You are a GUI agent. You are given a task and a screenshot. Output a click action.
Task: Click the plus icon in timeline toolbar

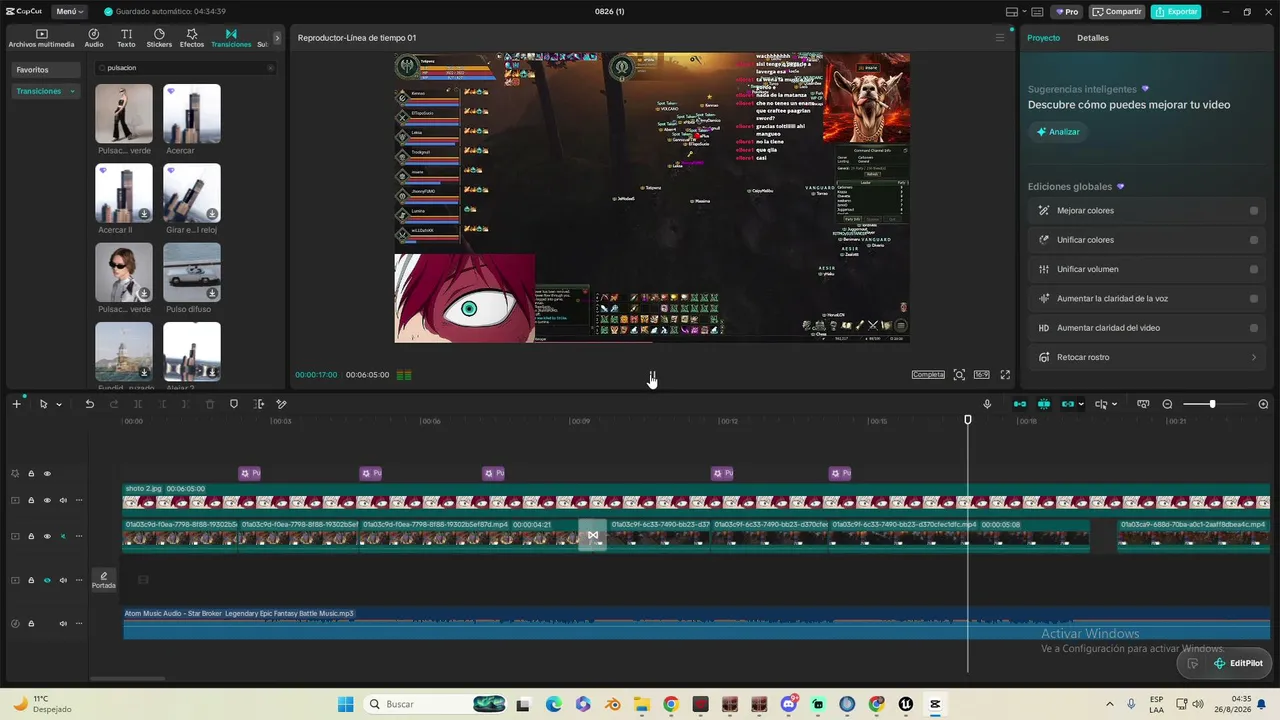tap(16, 404)
